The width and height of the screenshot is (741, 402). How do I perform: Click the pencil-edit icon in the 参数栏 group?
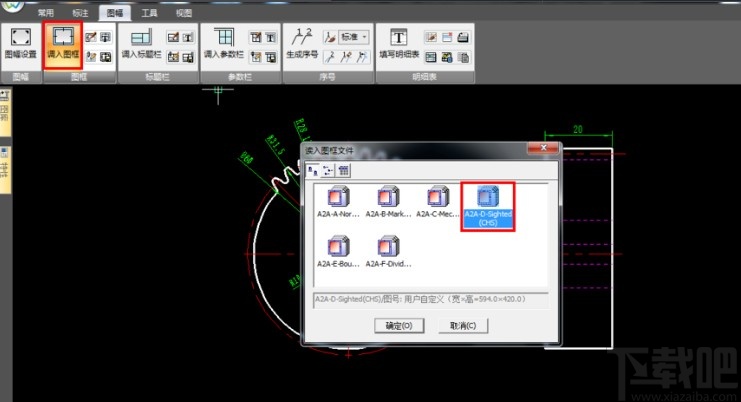[x=256, y=37]
